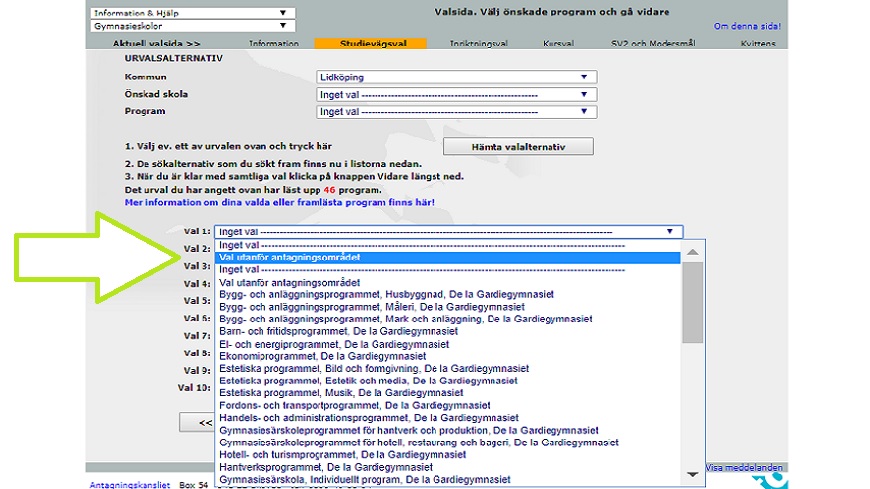Viewport: 870px width, 489px height.
Task: Click the back button labeled <<
Action: click(197, 422)
